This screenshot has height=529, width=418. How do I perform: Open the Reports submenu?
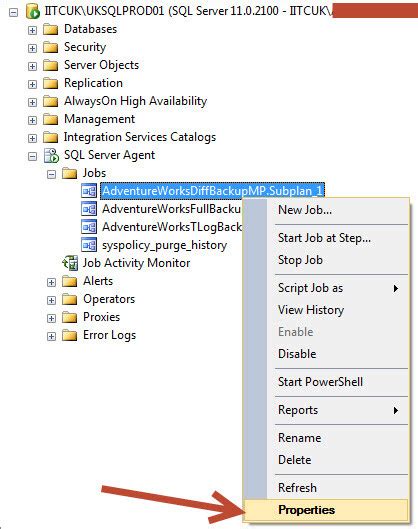pyautogui.click(x=337, y=410)
